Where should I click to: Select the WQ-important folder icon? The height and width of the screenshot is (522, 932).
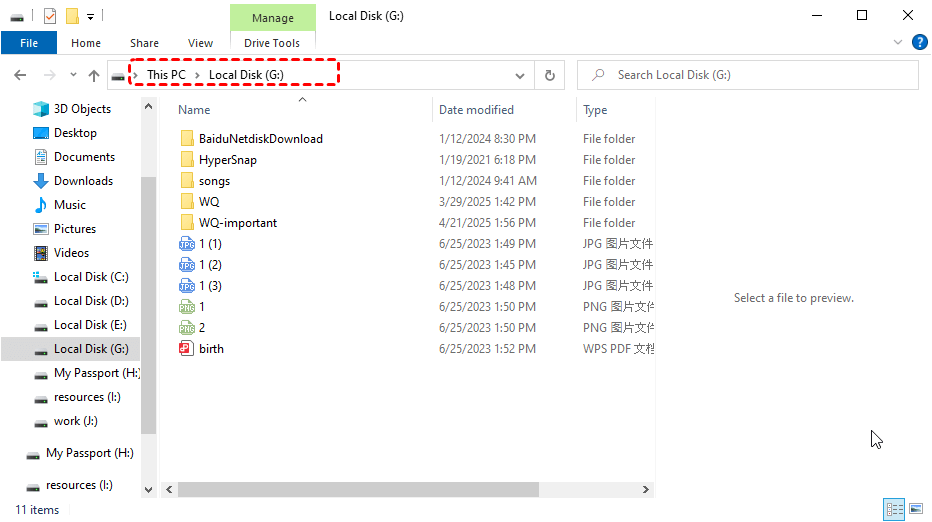point(187,223)
